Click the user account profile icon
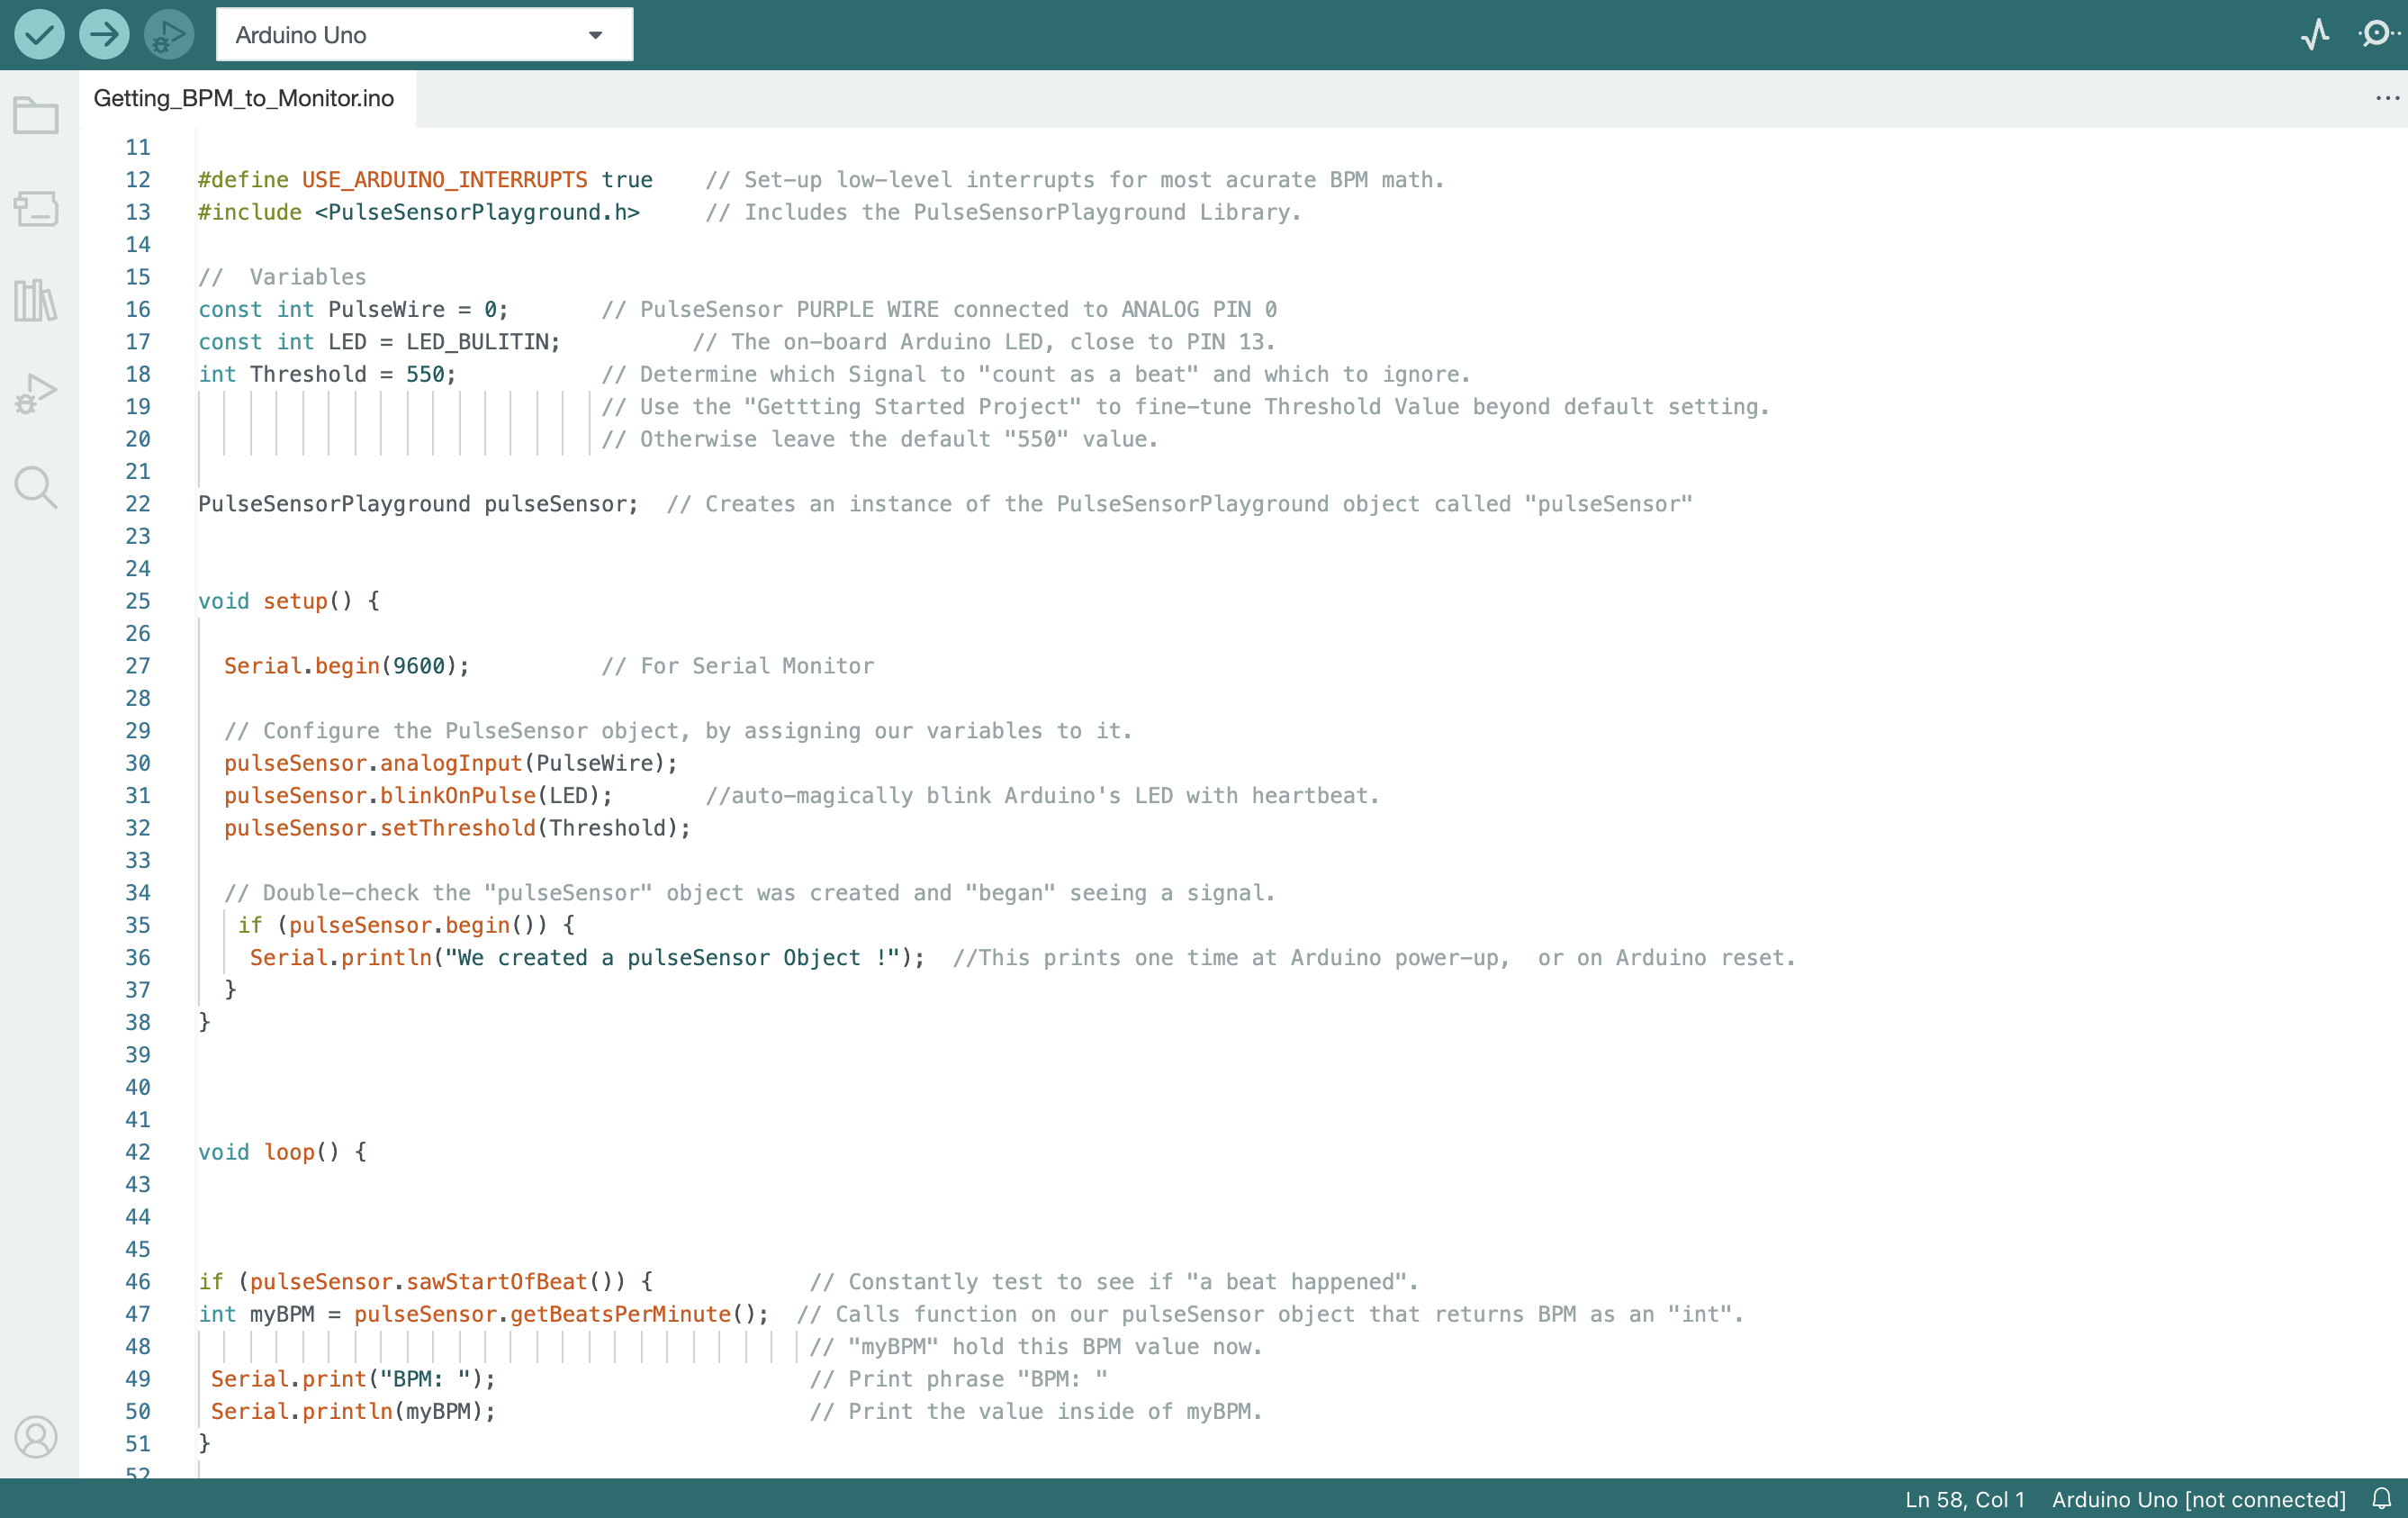Screen dimensions: 2408x1518 (36, 1437)
